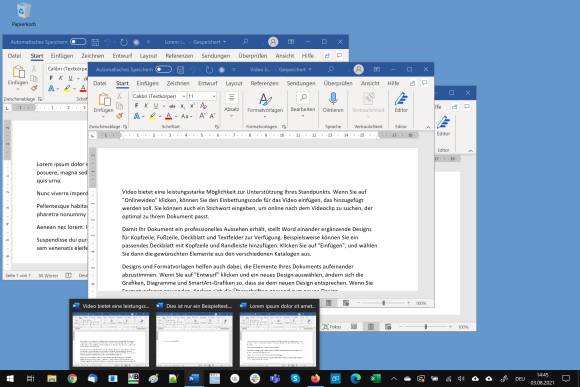Screen dimensions: 580x387
Task: Switch to the Einfügen tab in the front window
Action: 147,83
